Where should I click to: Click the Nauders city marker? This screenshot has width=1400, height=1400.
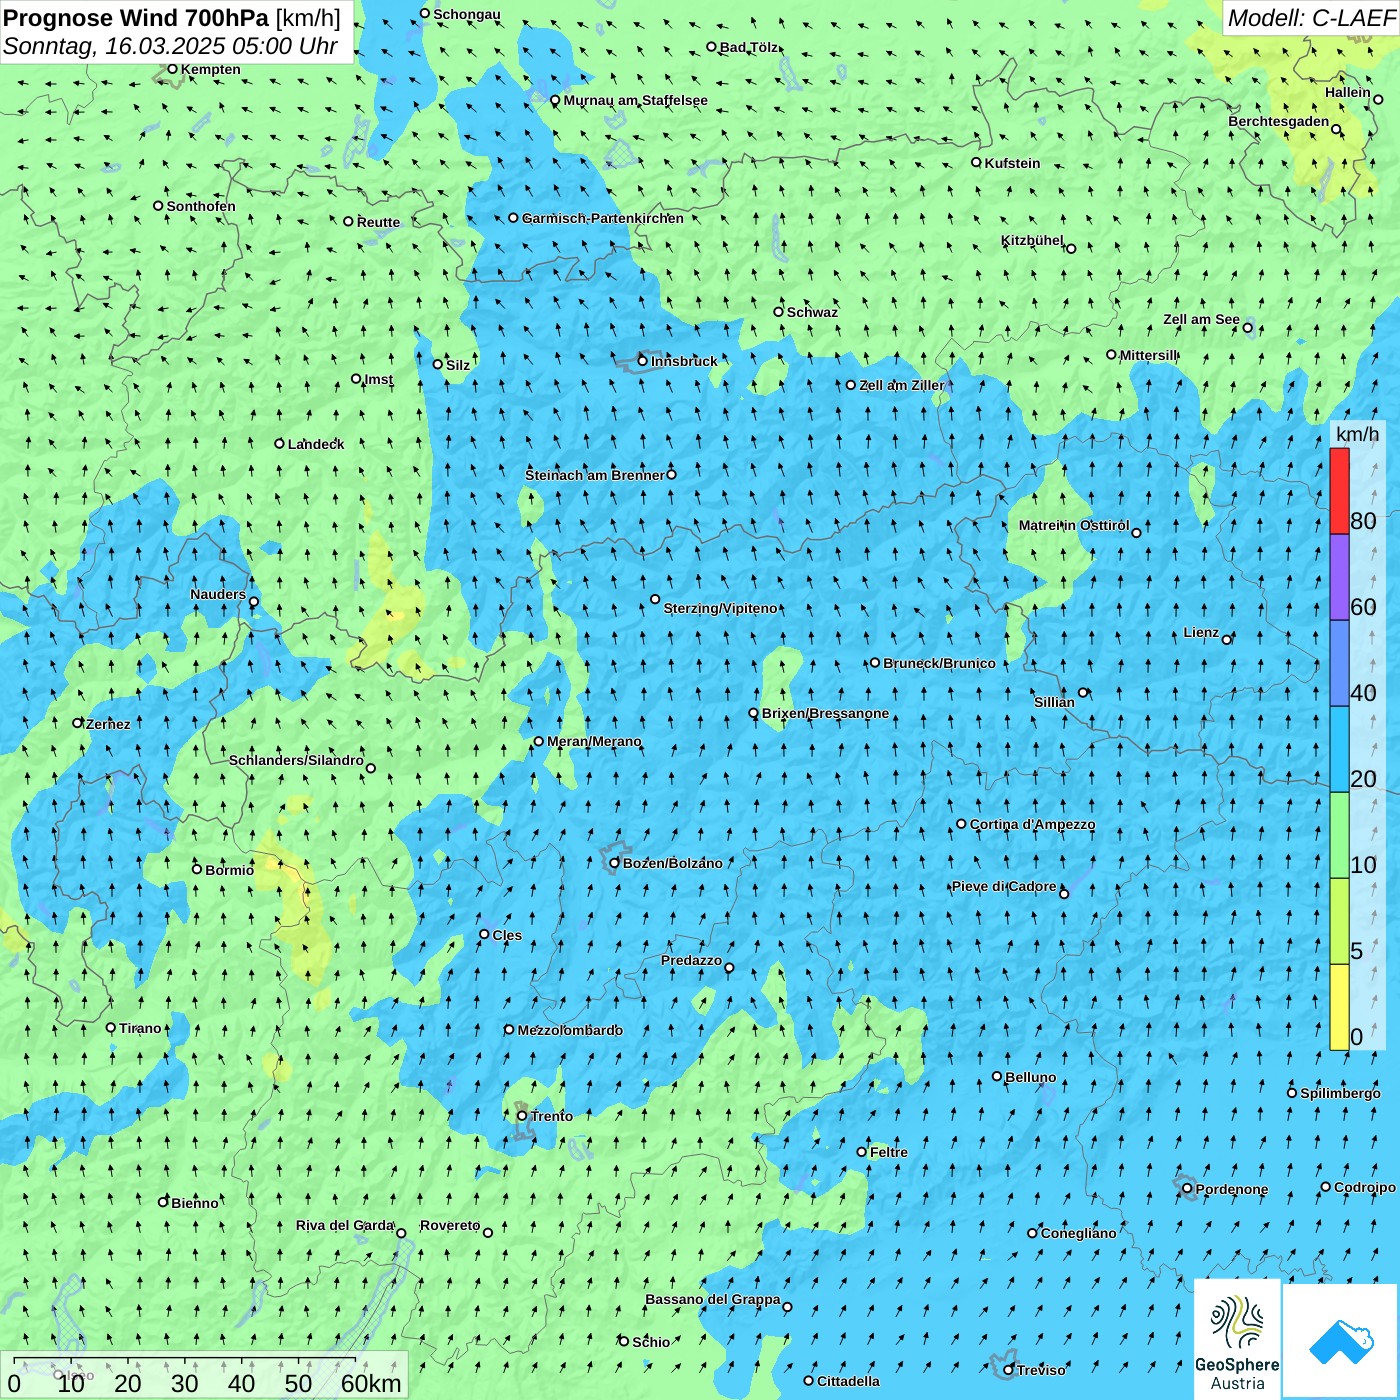(x=254, y=602)
